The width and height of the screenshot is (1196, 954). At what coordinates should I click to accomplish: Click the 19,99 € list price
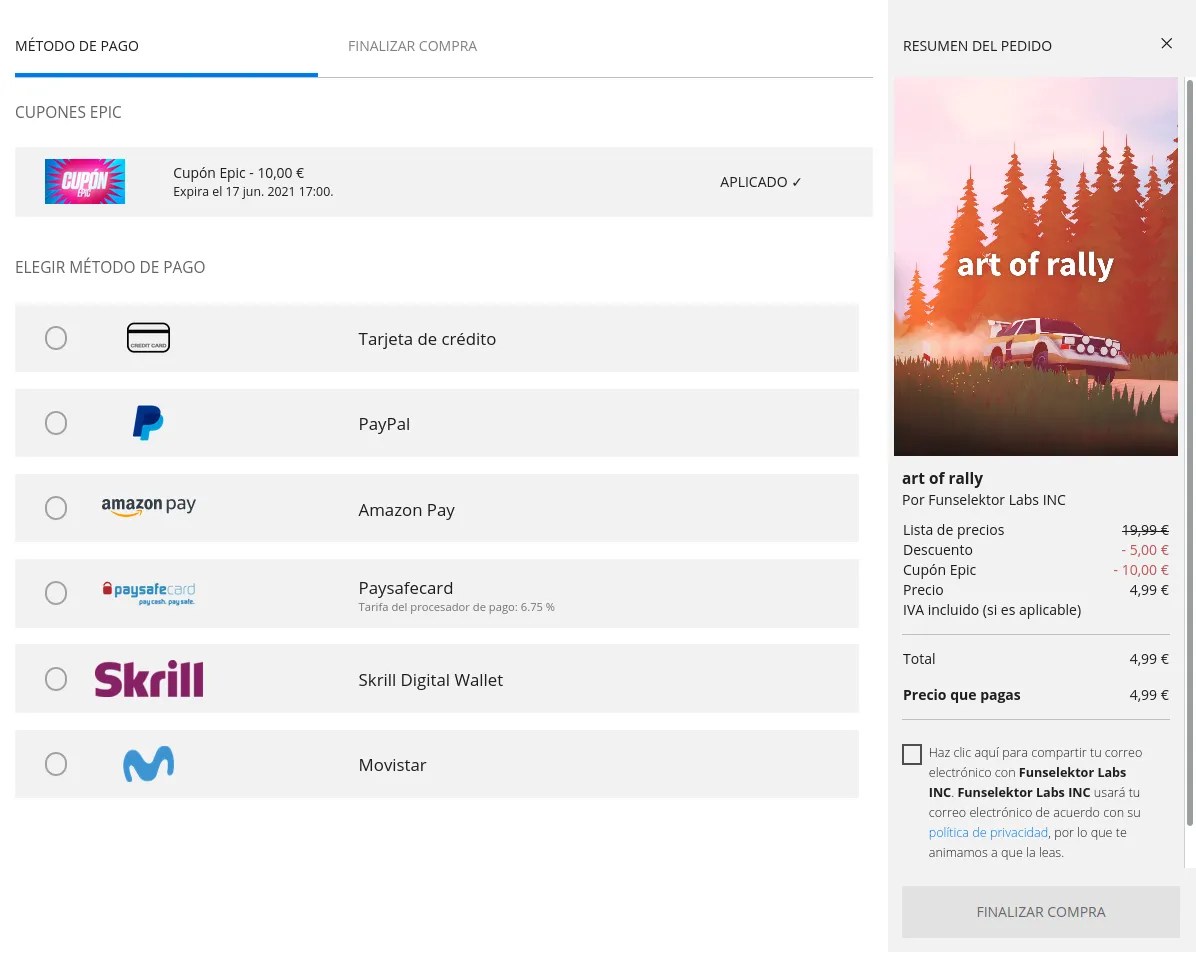pos(1145,530)
